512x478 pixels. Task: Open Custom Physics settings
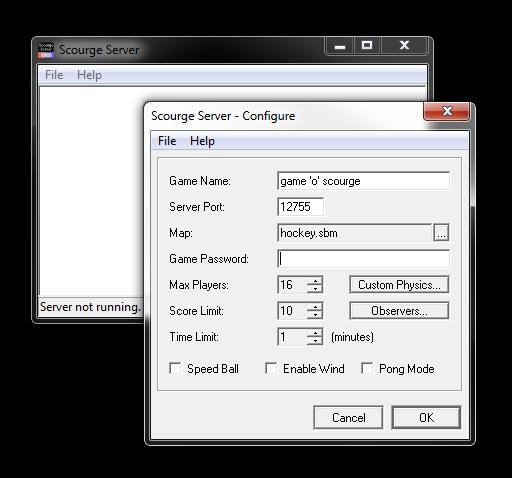399,285
